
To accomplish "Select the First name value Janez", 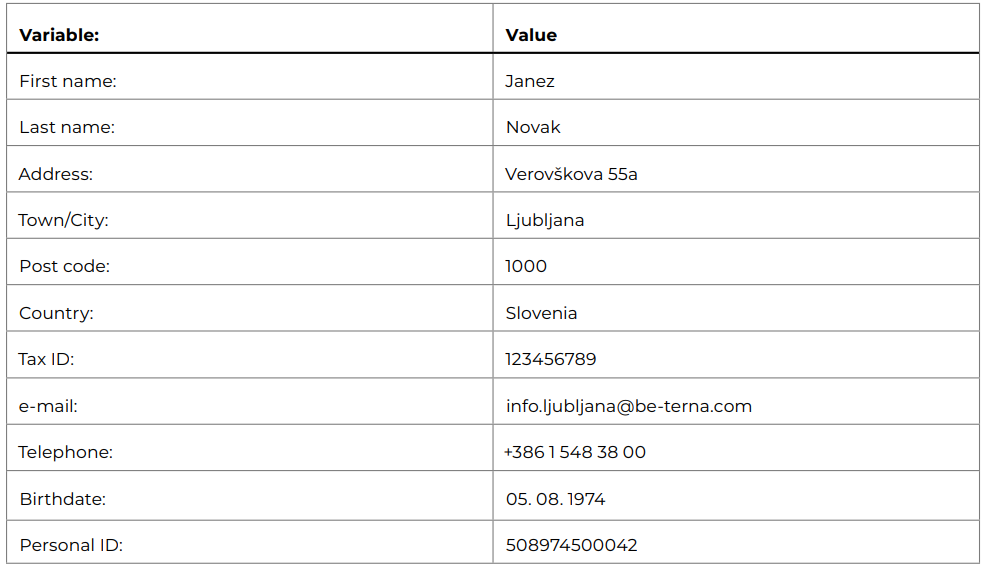I will point(530,81).
